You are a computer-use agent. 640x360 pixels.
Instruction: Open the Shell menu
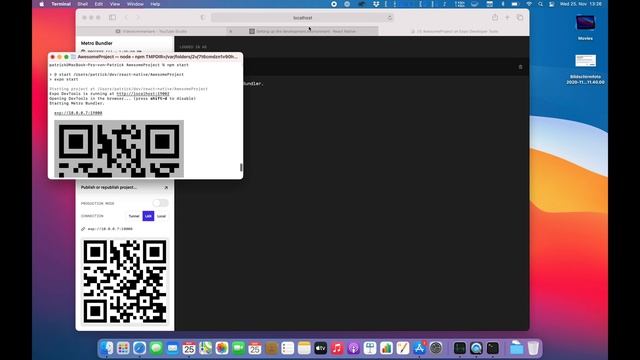point(82,4)
